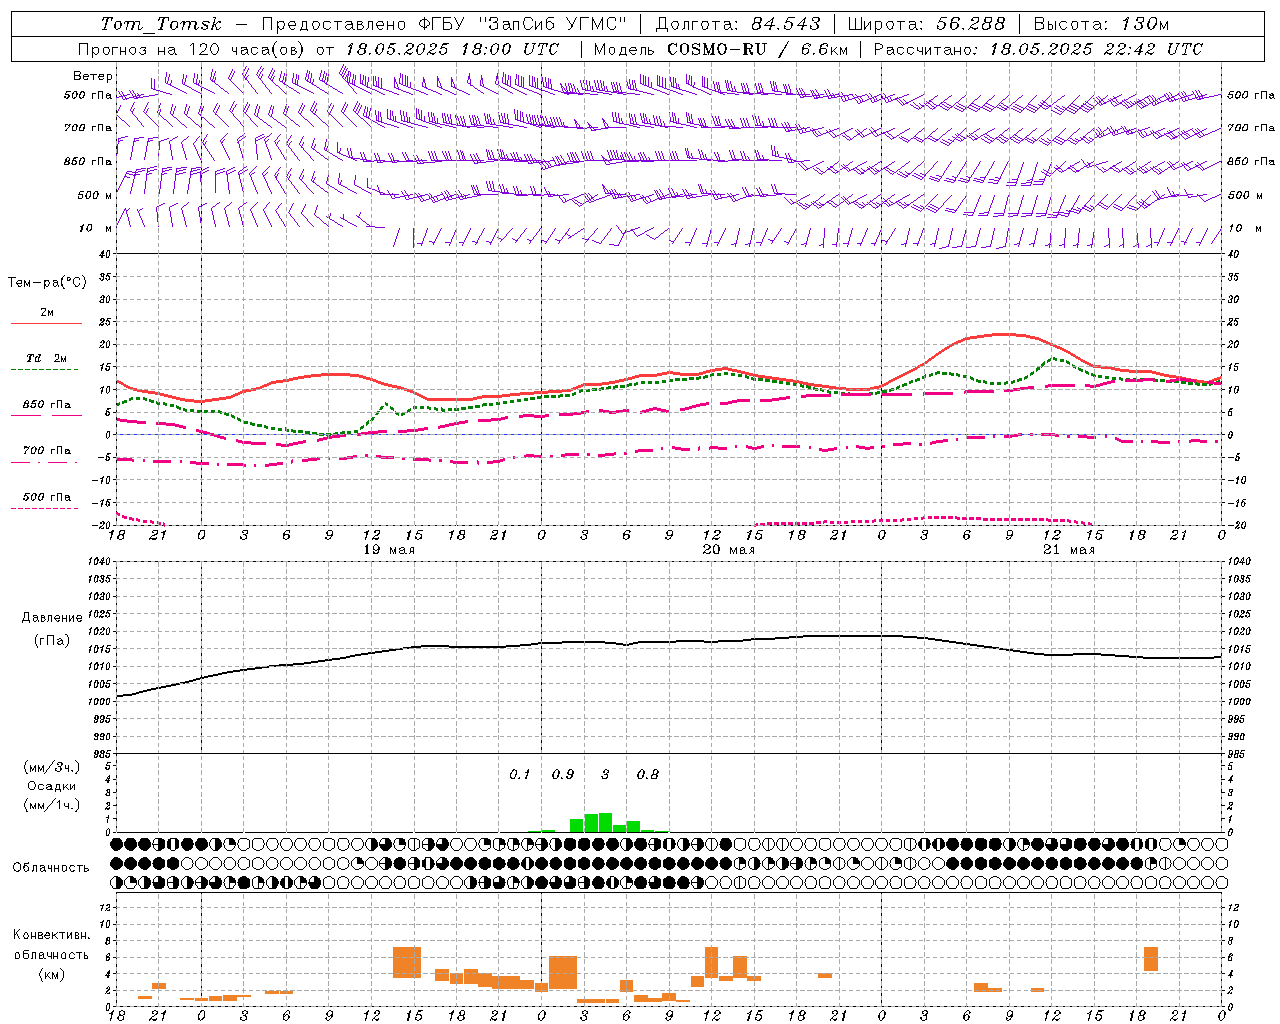Click "500 м" label right of wind panel
The height and width of the screenshot is (1024, 1280).
(1244, 195)
